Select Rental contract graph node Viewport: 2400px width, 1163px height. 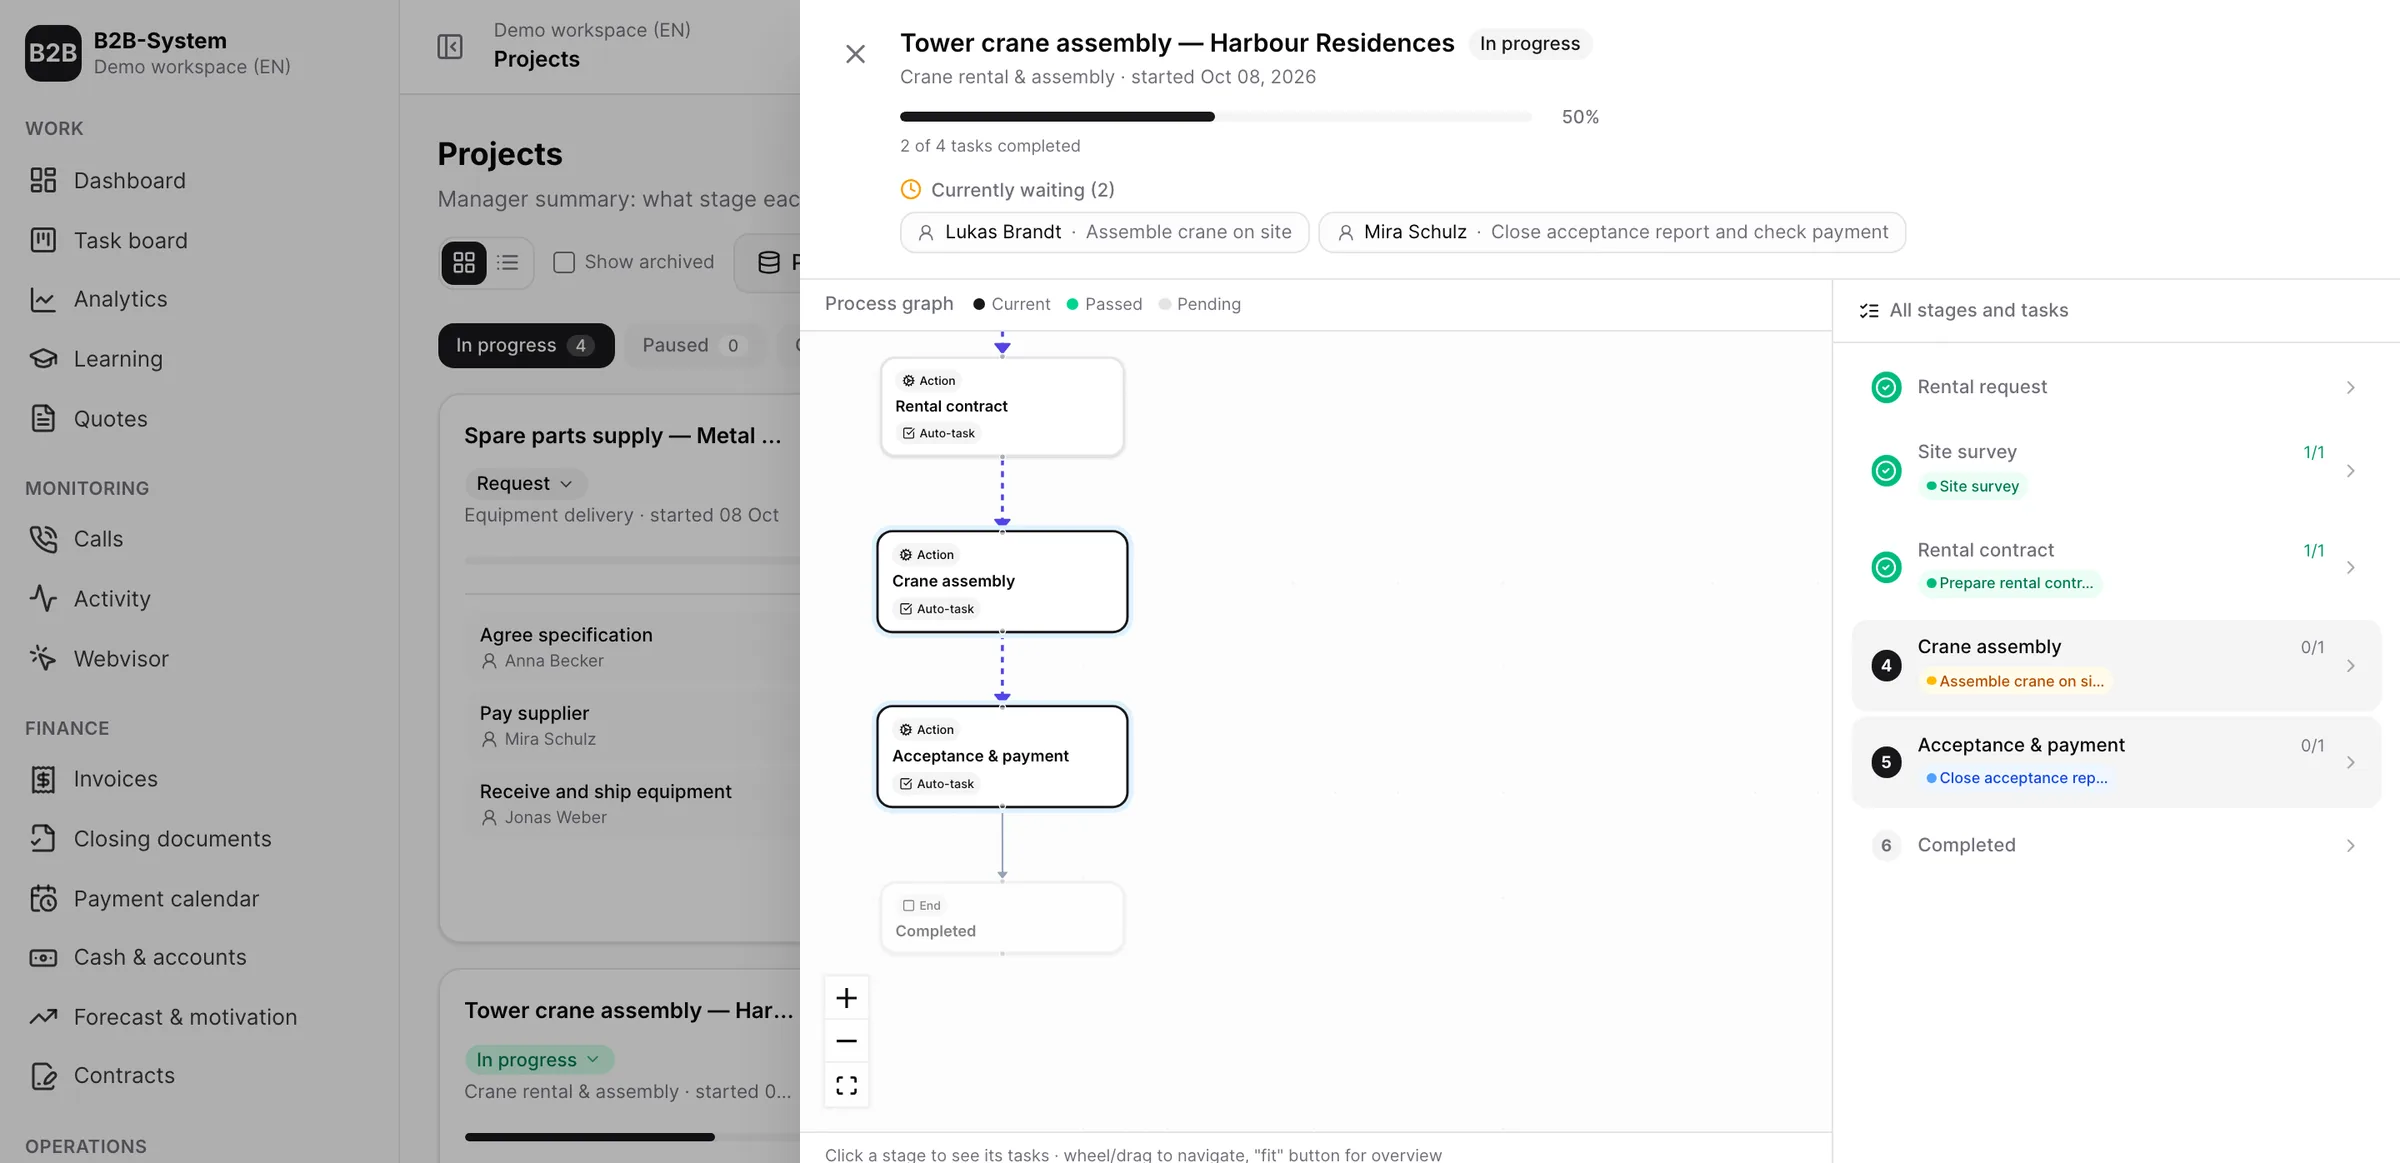pyautogui.click(x=1002, y=407)
